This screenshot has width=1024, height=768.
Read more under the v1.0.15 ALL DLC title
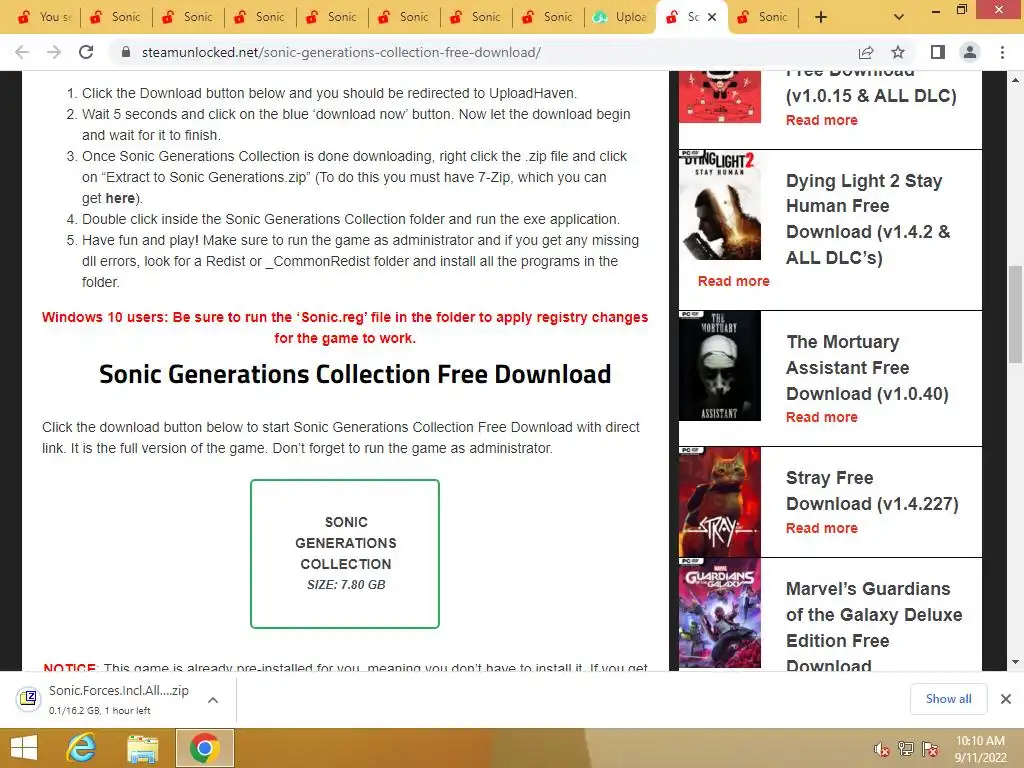[822, 120]
